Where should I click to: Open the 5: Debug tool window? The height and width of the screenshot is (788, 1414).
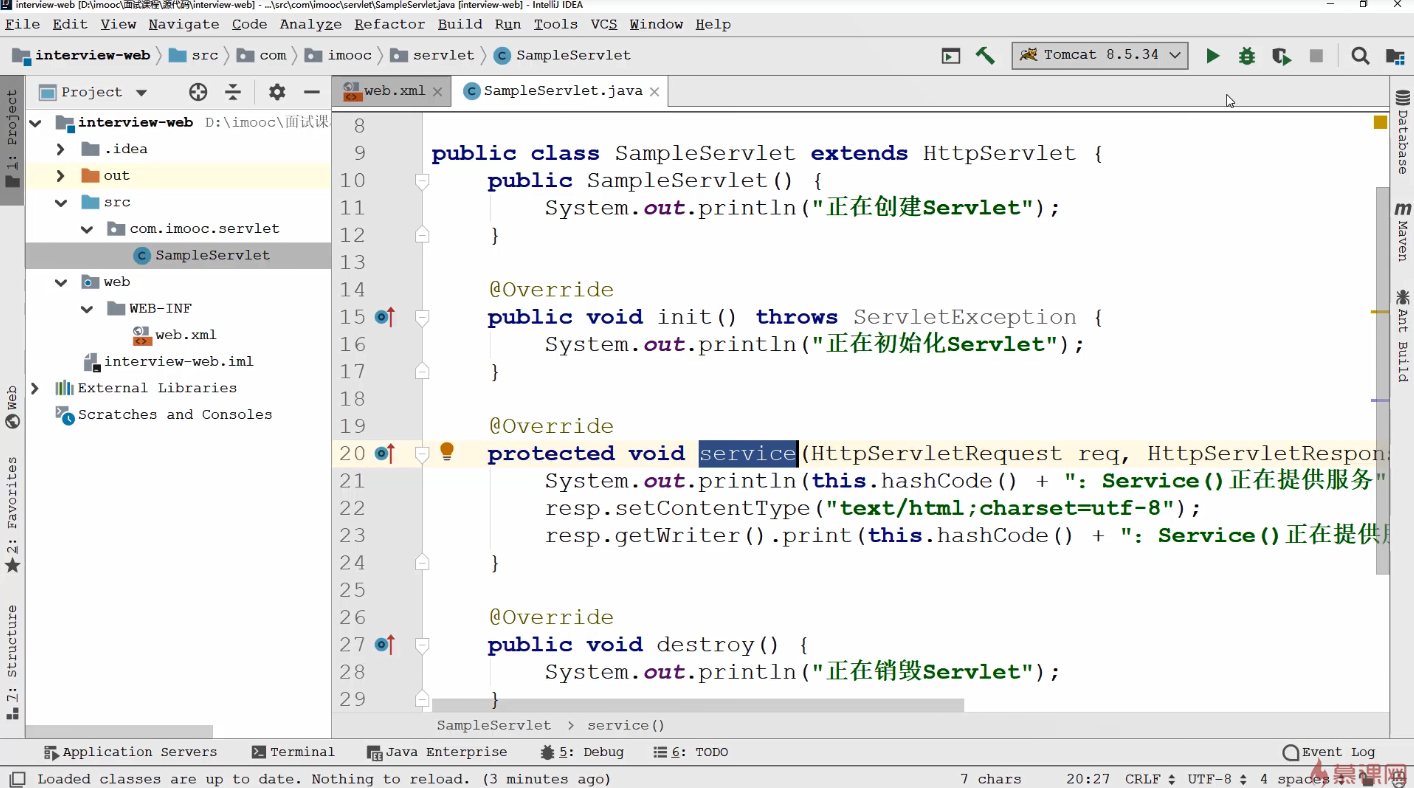[582, 752]
